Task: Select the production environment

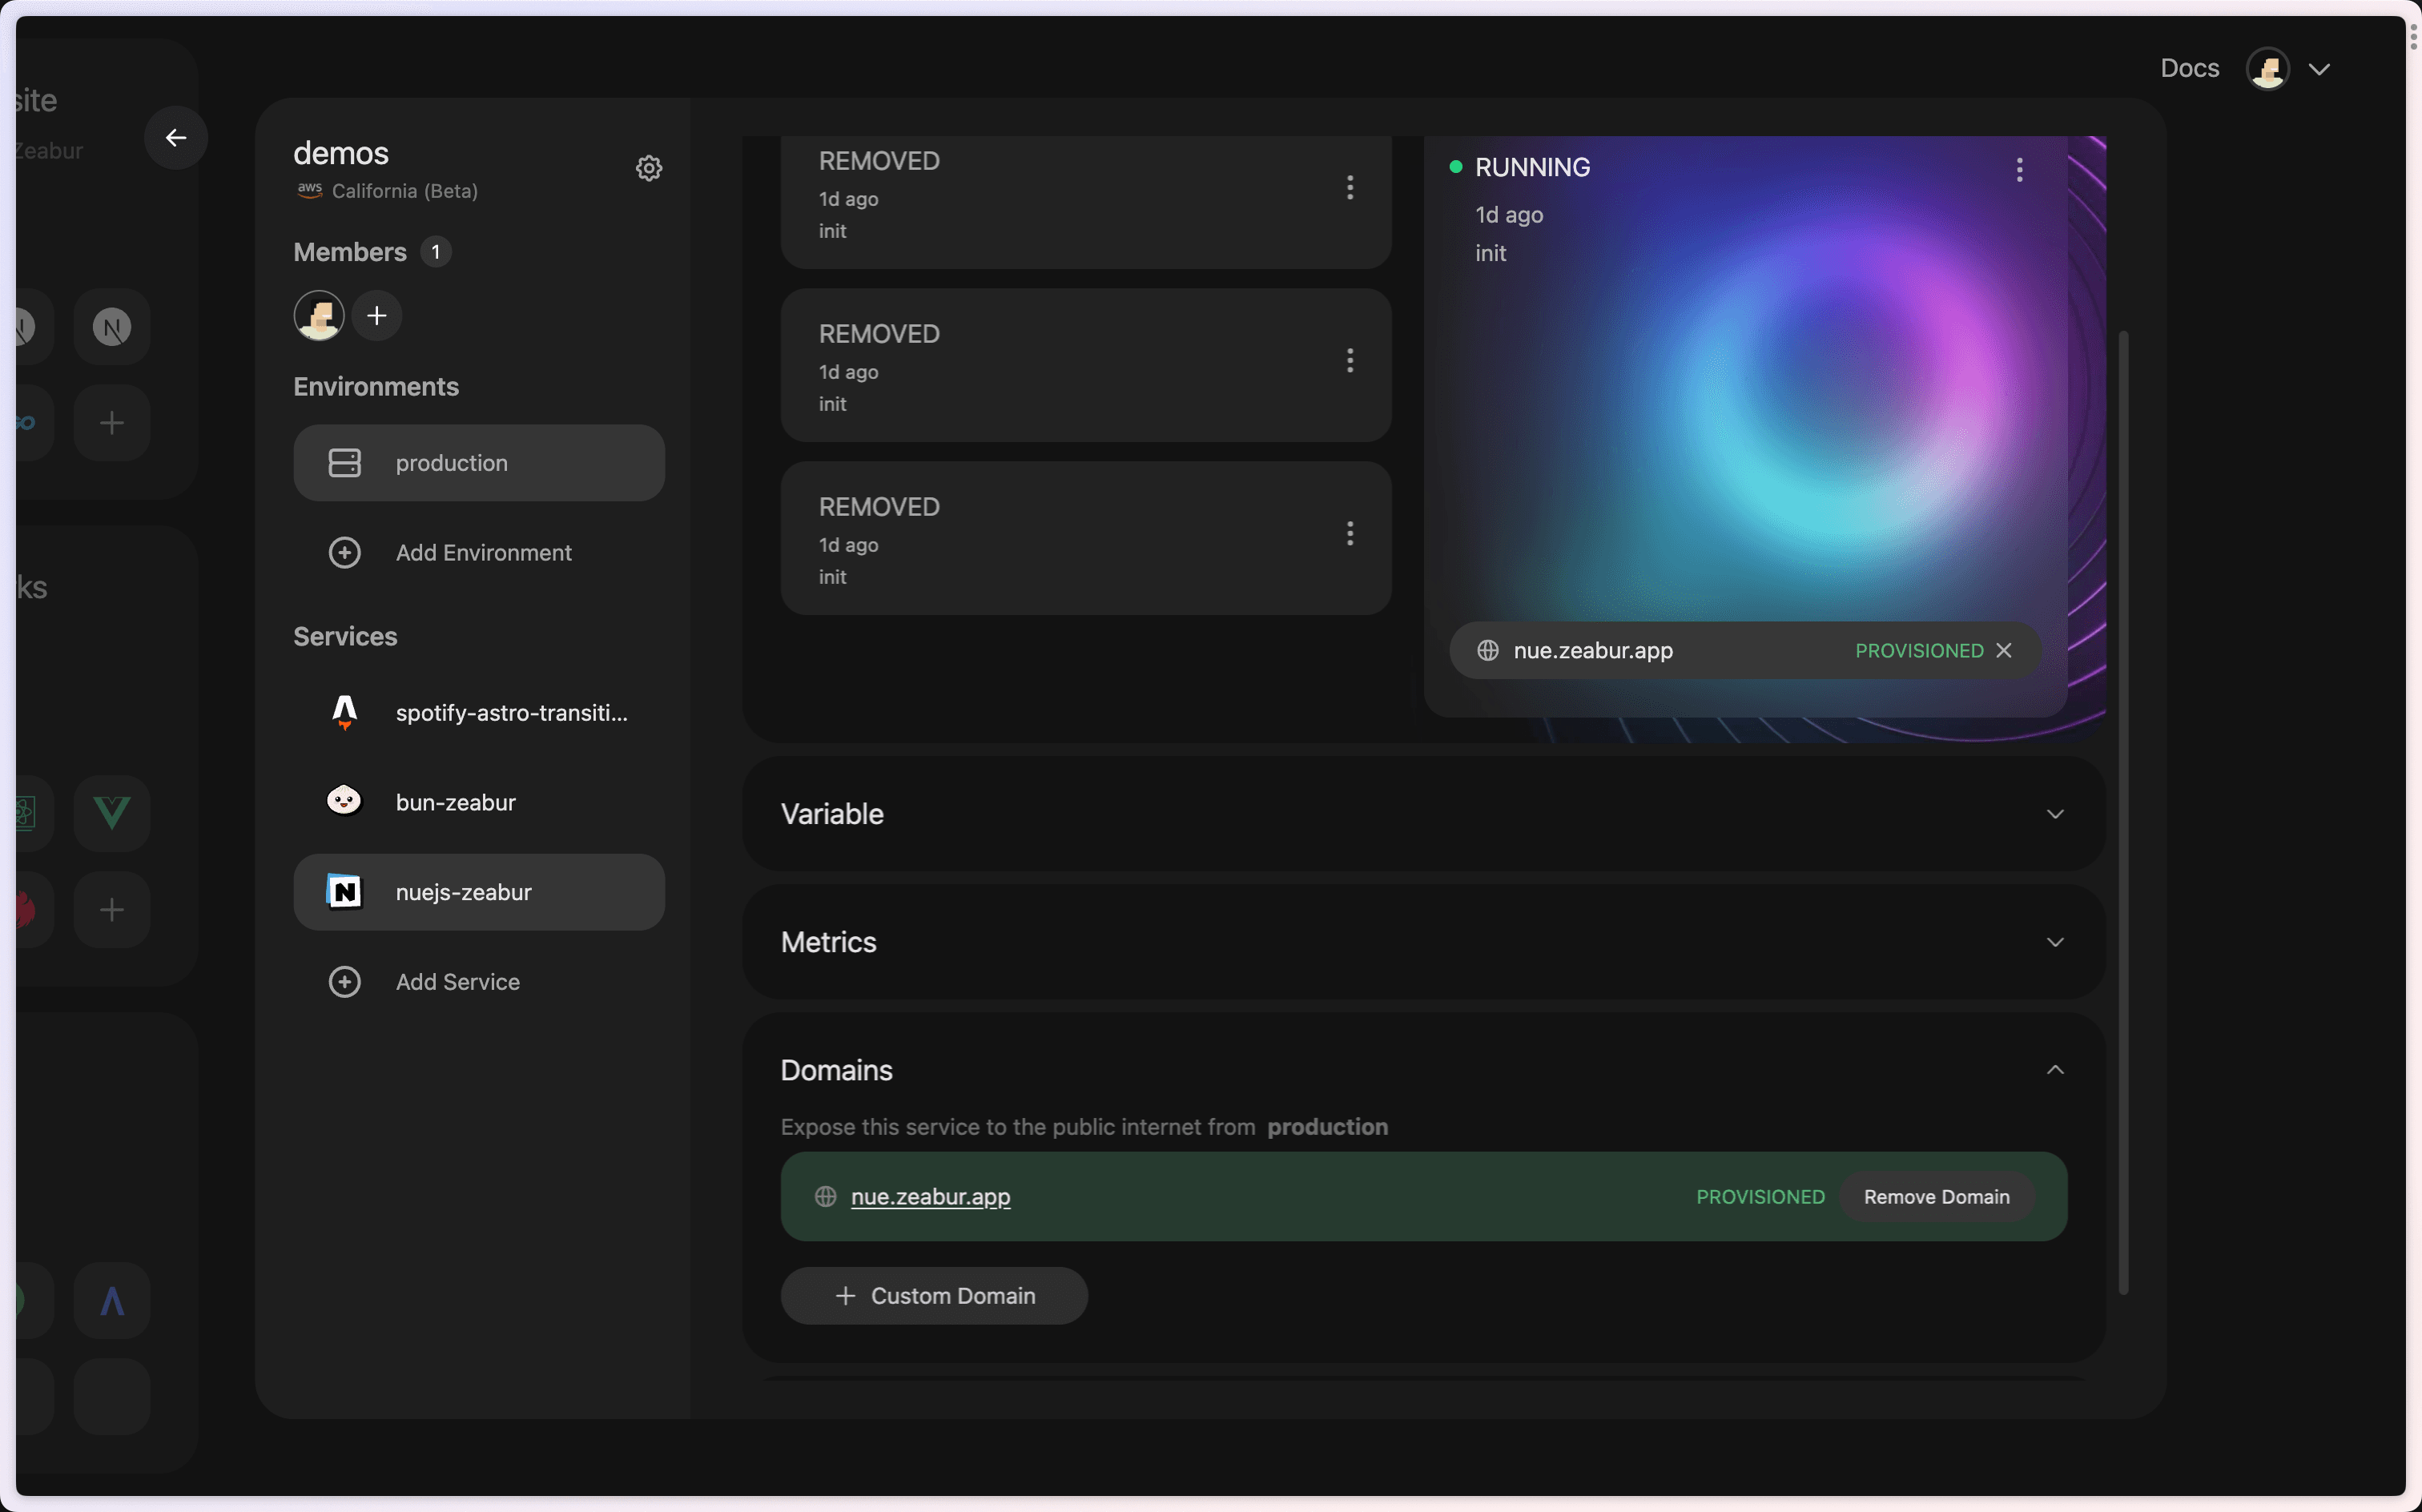Action: point(479,463)
